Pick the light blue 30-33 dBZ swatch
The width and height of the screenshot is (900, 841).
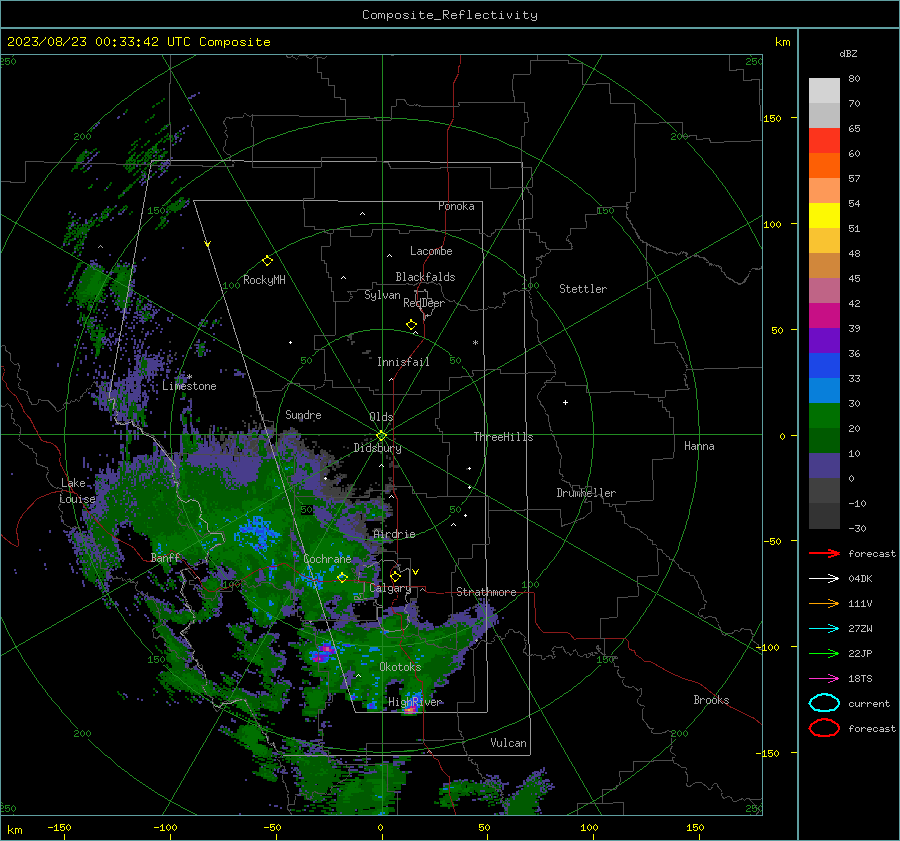pos(824,391)
